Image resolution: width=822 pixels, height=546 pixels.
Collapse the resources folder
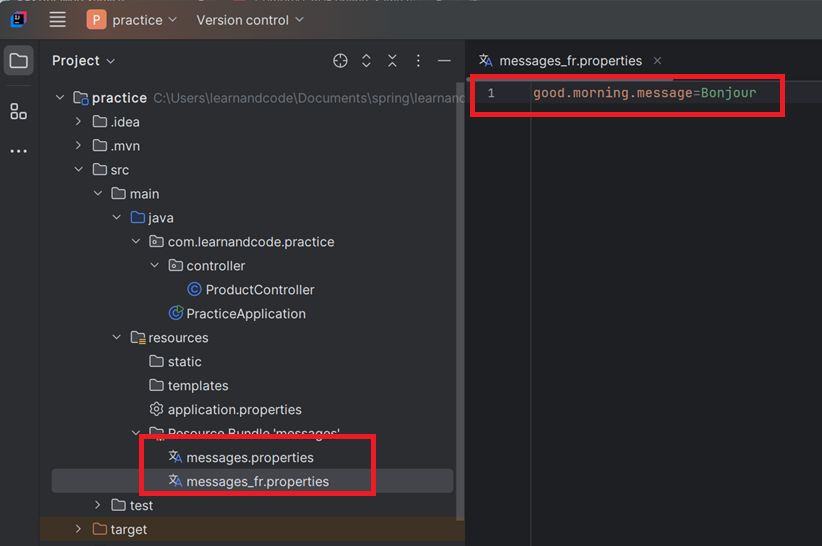click(117, 337)
